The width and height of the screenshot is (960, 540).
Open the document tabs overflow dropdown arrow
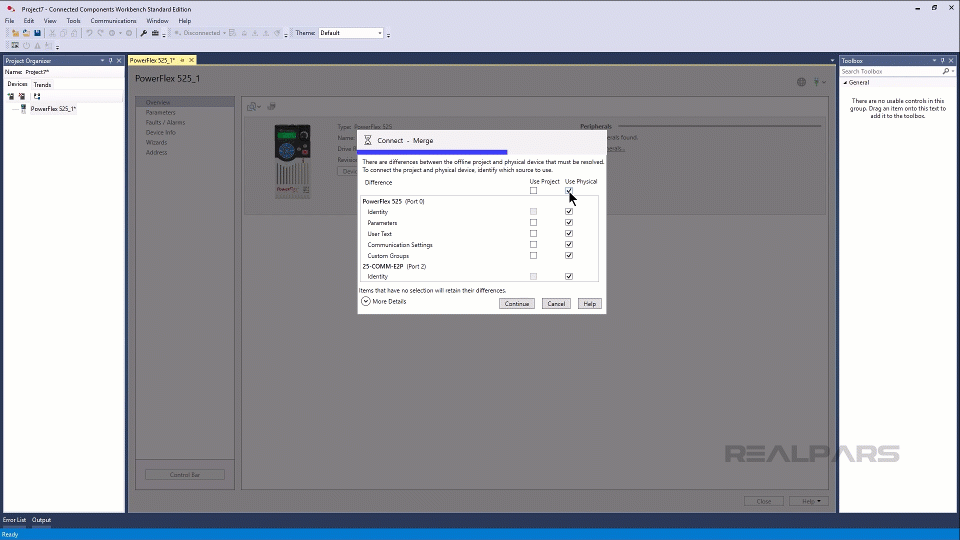[832, 61]
